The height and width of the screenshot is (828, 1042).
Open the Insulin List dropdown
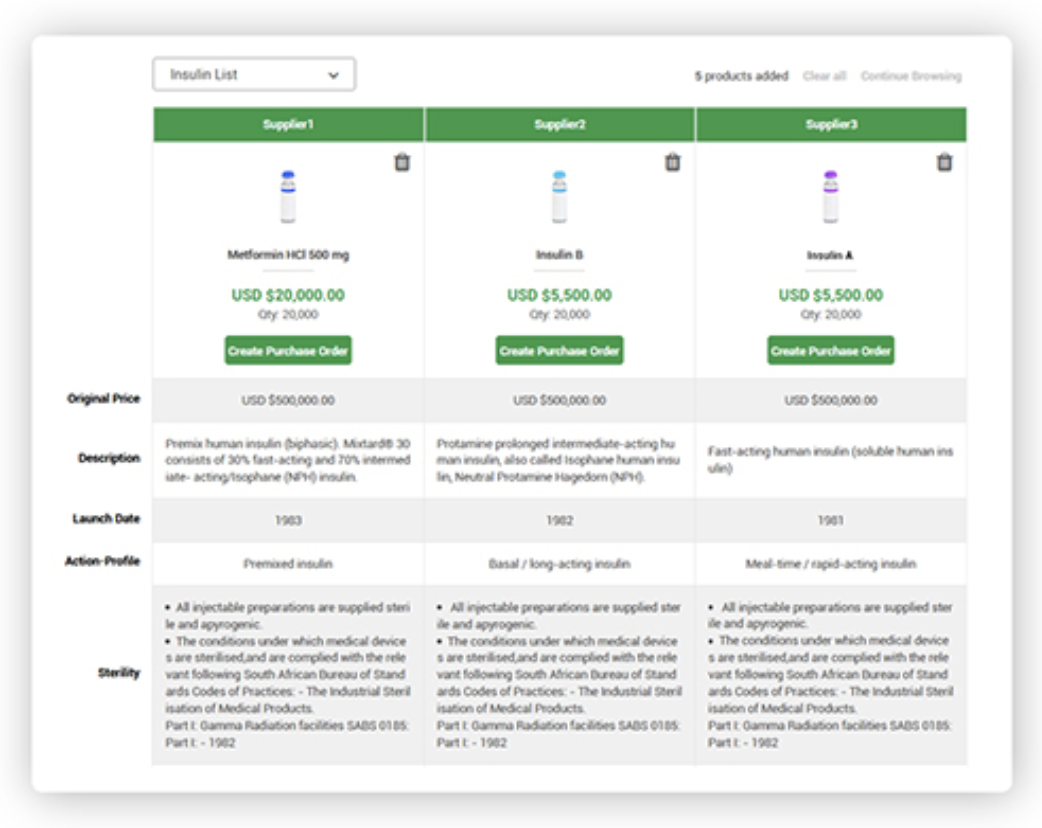click(254, 74)
